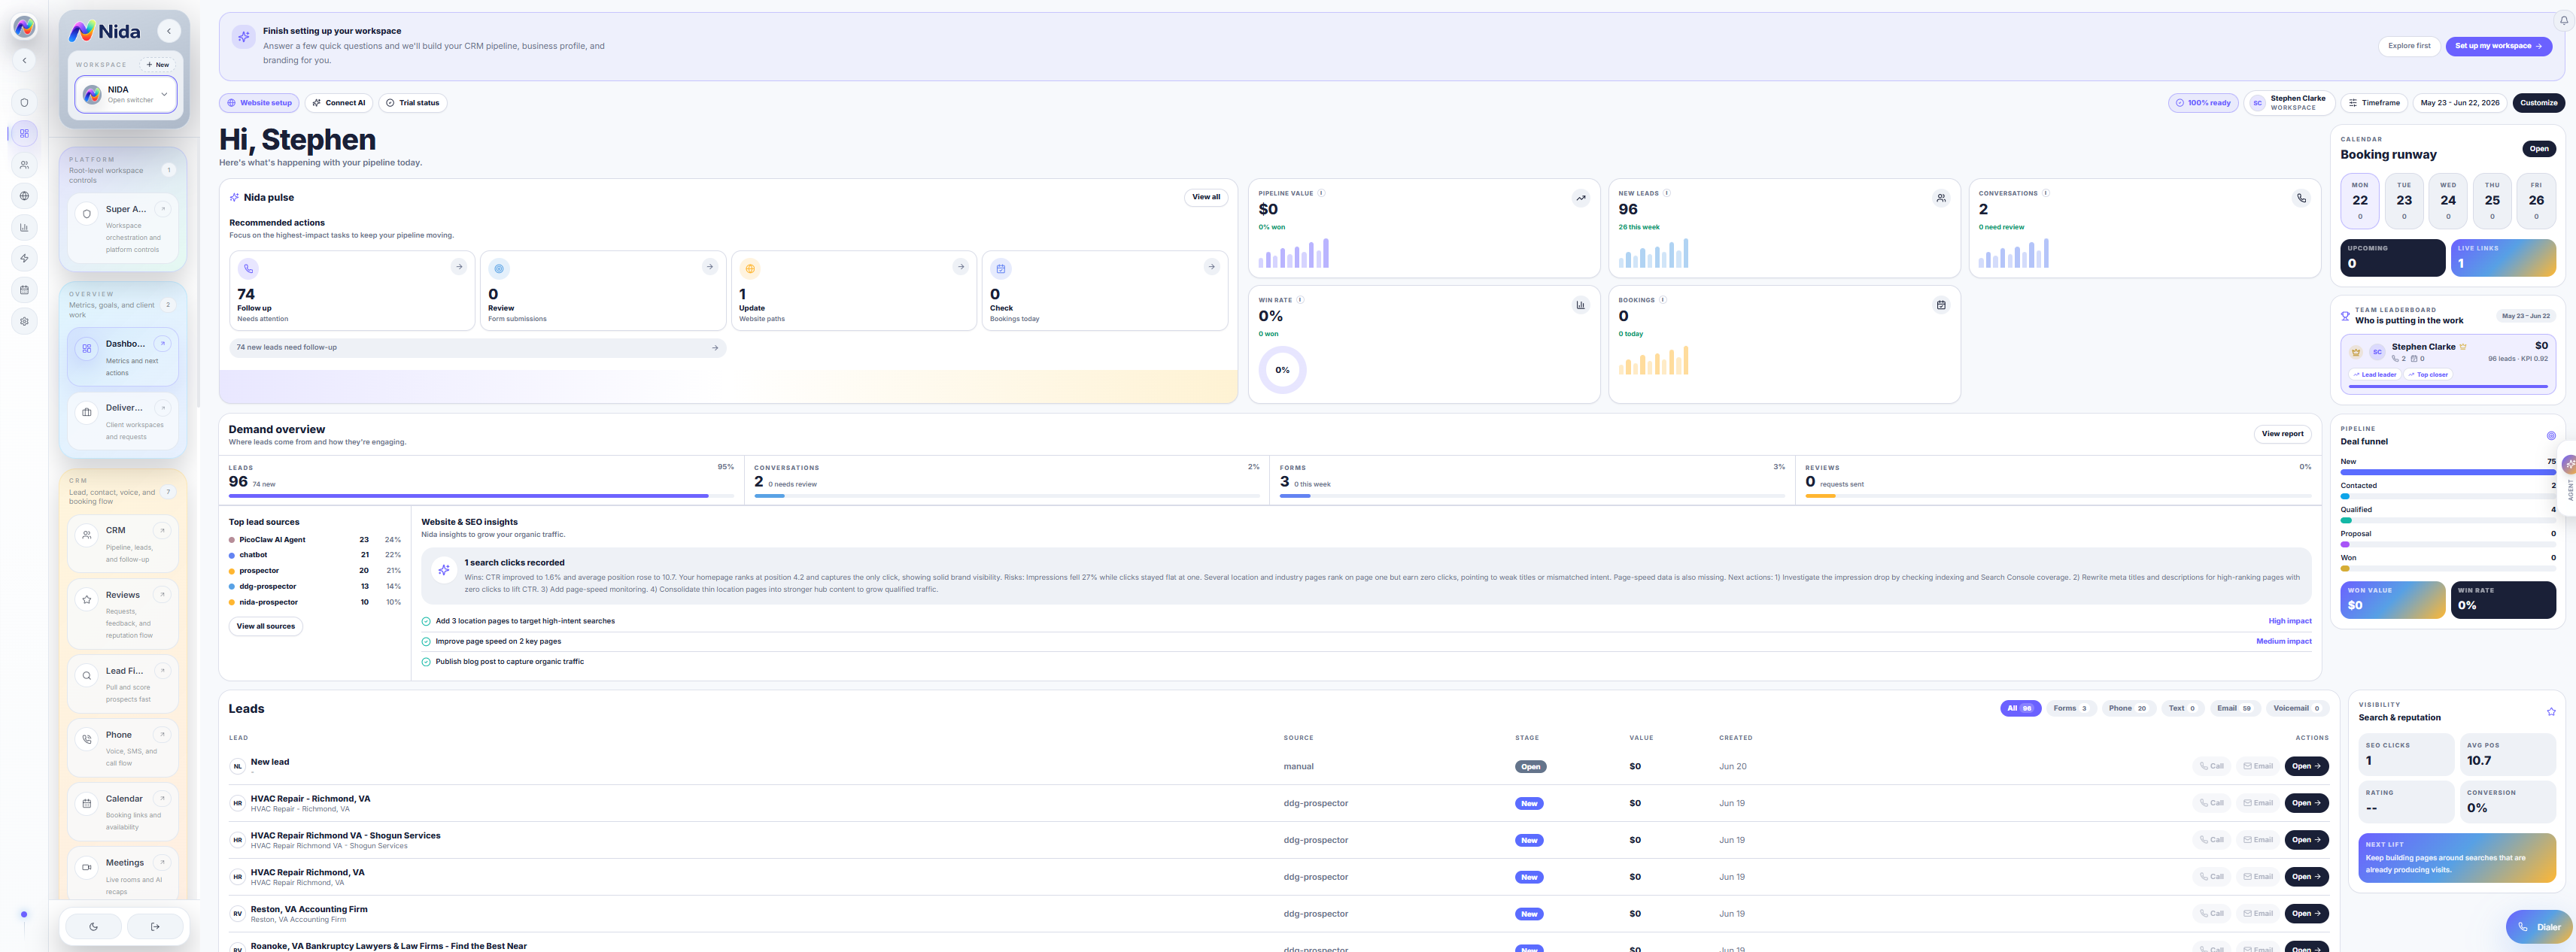Click the shield icon in the left rail
This screenshot has height=952, width=2576.
click(x=24, y=102)
